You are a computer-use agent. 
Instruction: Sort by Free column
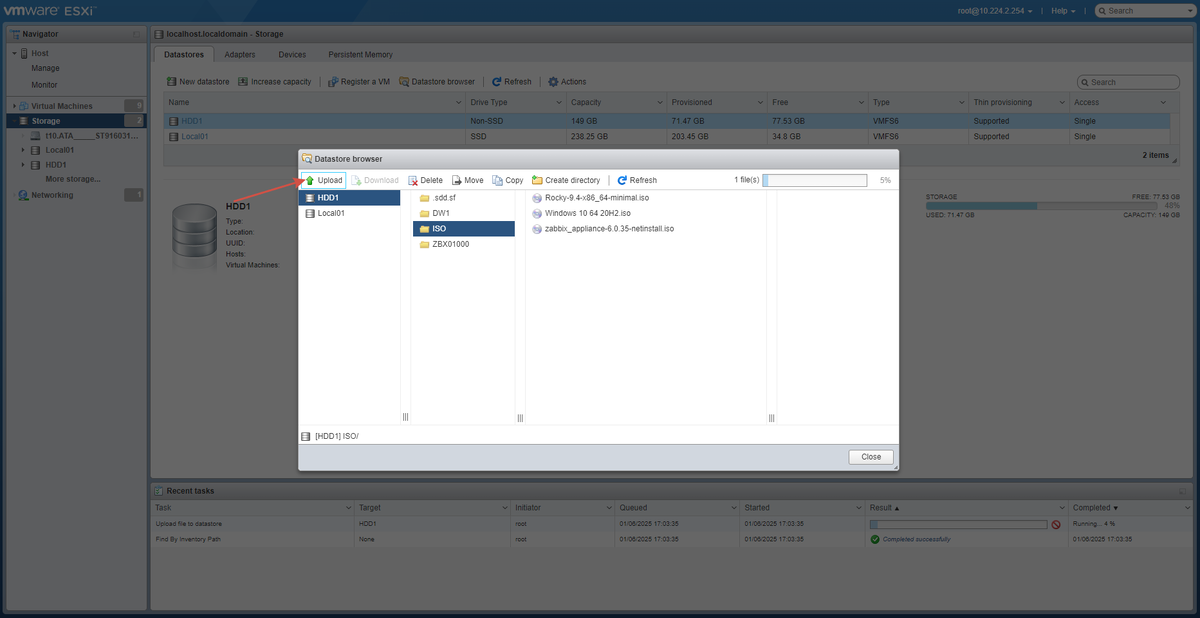click(781, 102)
